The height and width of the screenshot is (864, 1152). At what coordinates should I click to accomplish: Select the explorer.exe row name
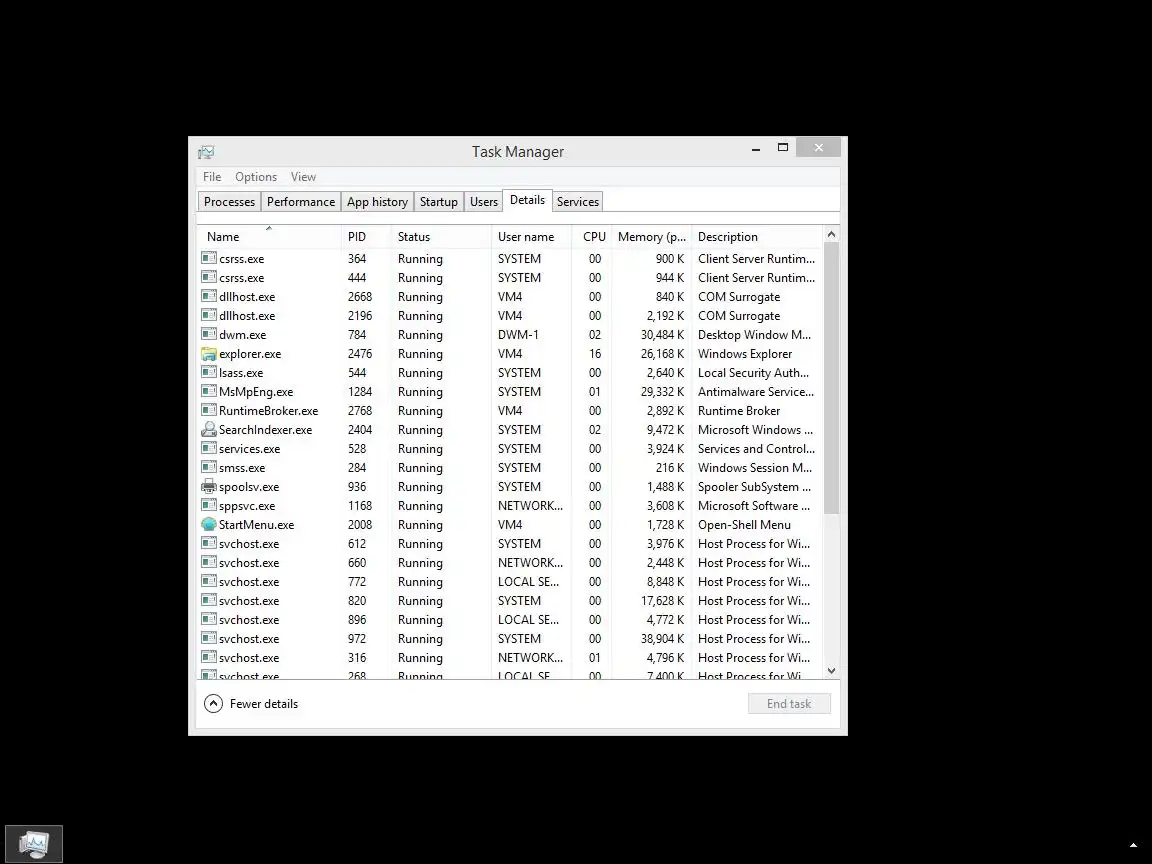tap(250, 354)
